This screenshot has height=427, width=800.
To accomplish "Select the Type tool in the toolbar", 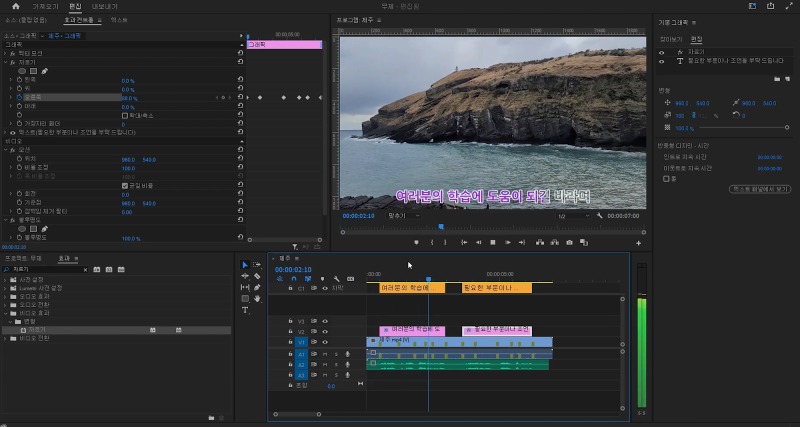I will tap(245, 310).
